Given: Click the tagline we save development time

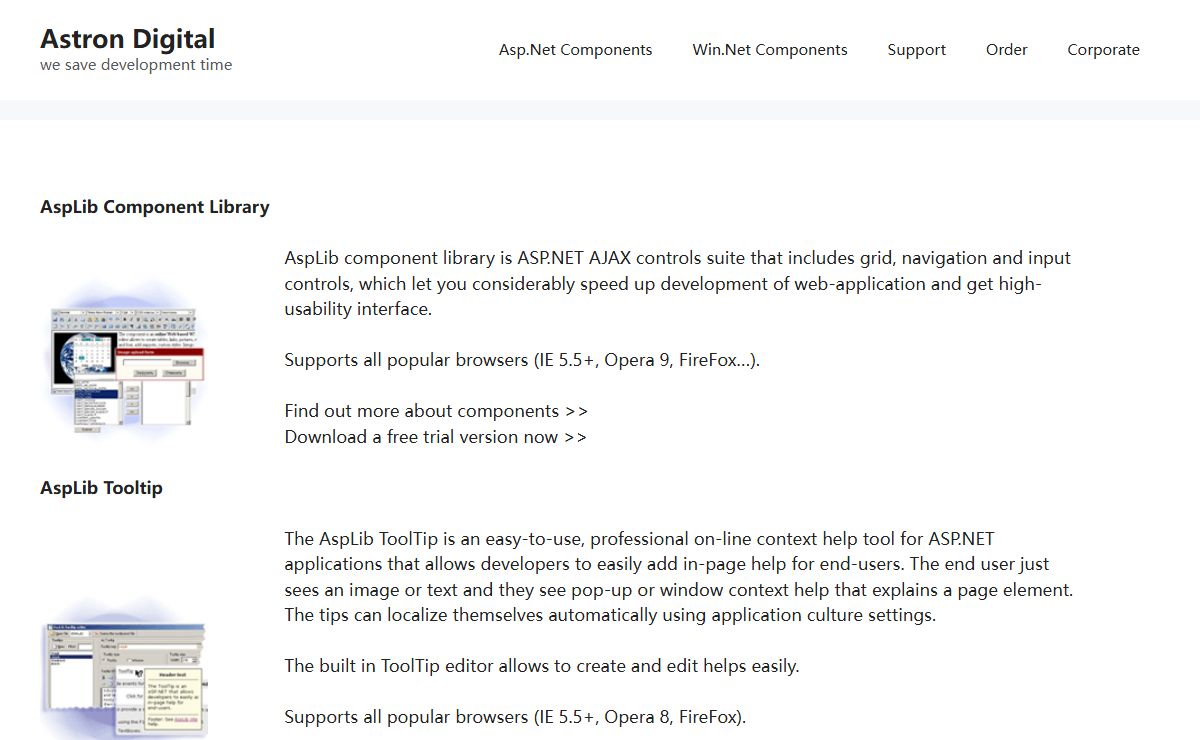Looking at the screenshot, I should coord(136,65).
